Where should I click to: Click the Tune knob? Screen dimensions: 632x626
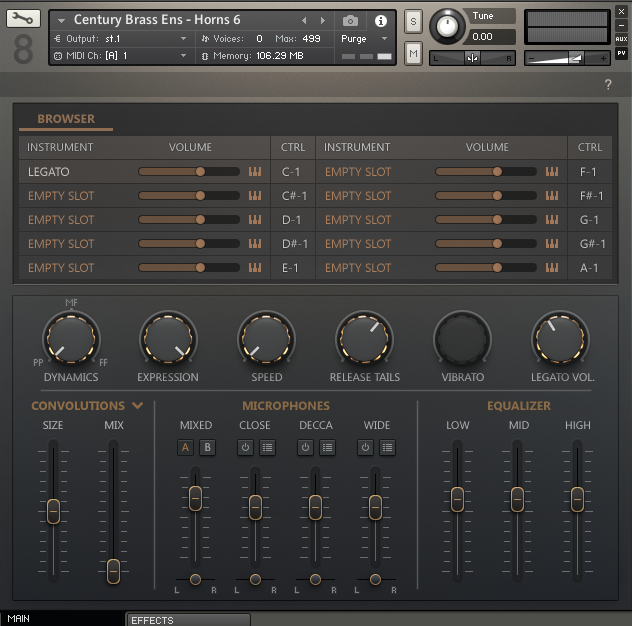tap(447, 27)
